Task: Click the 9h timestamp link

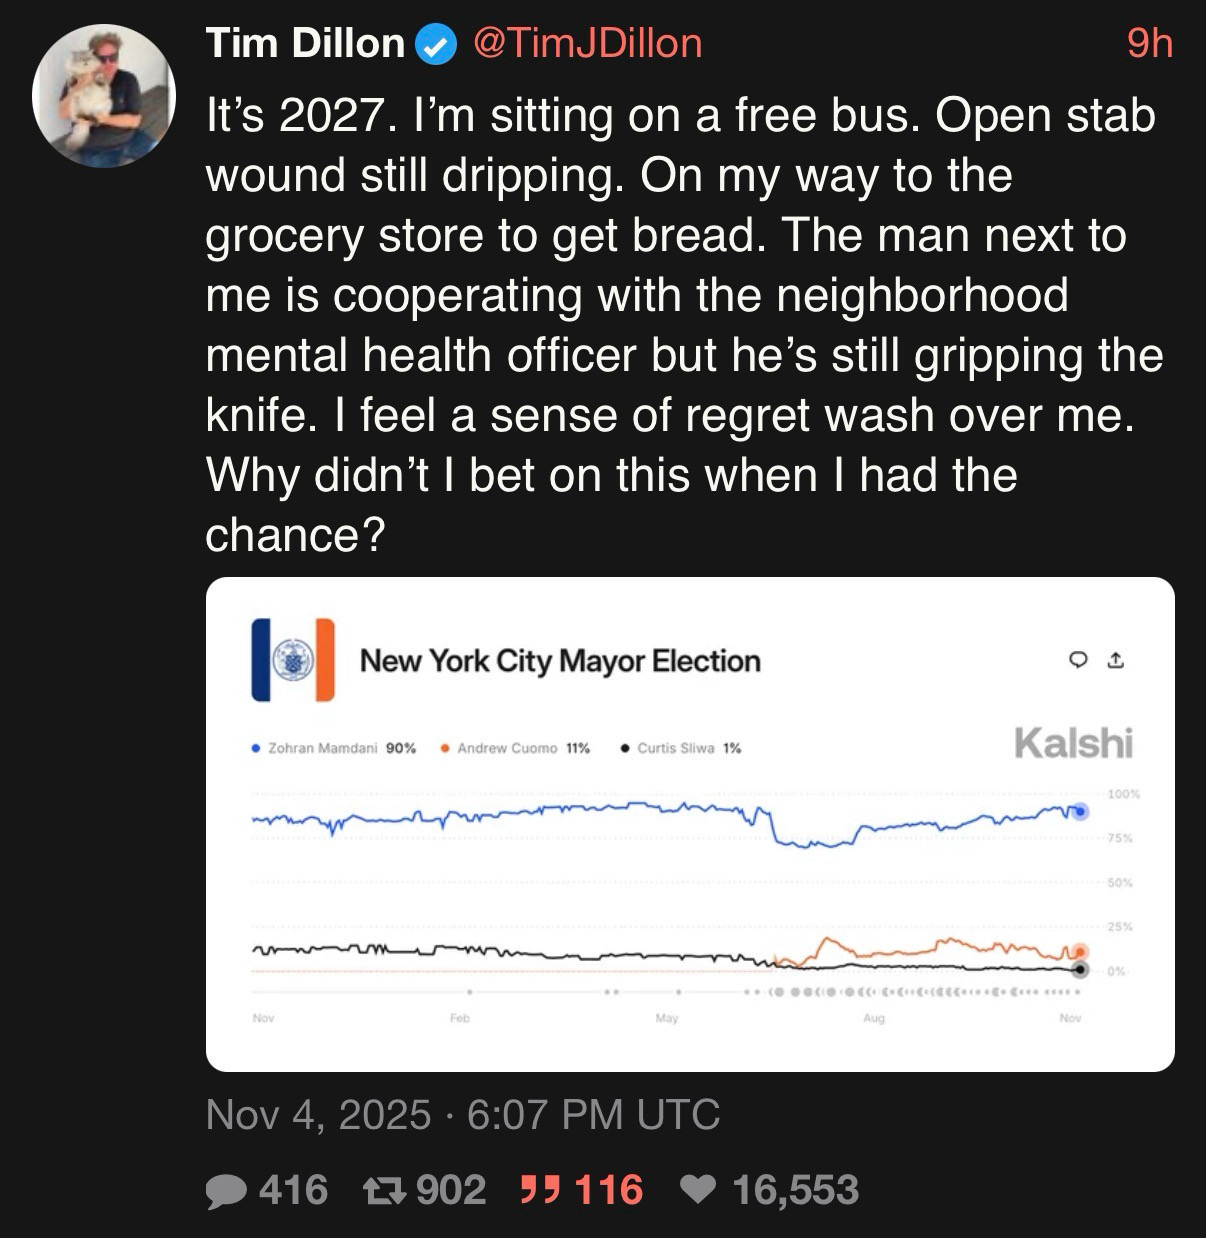Action: pos(1148,43)
